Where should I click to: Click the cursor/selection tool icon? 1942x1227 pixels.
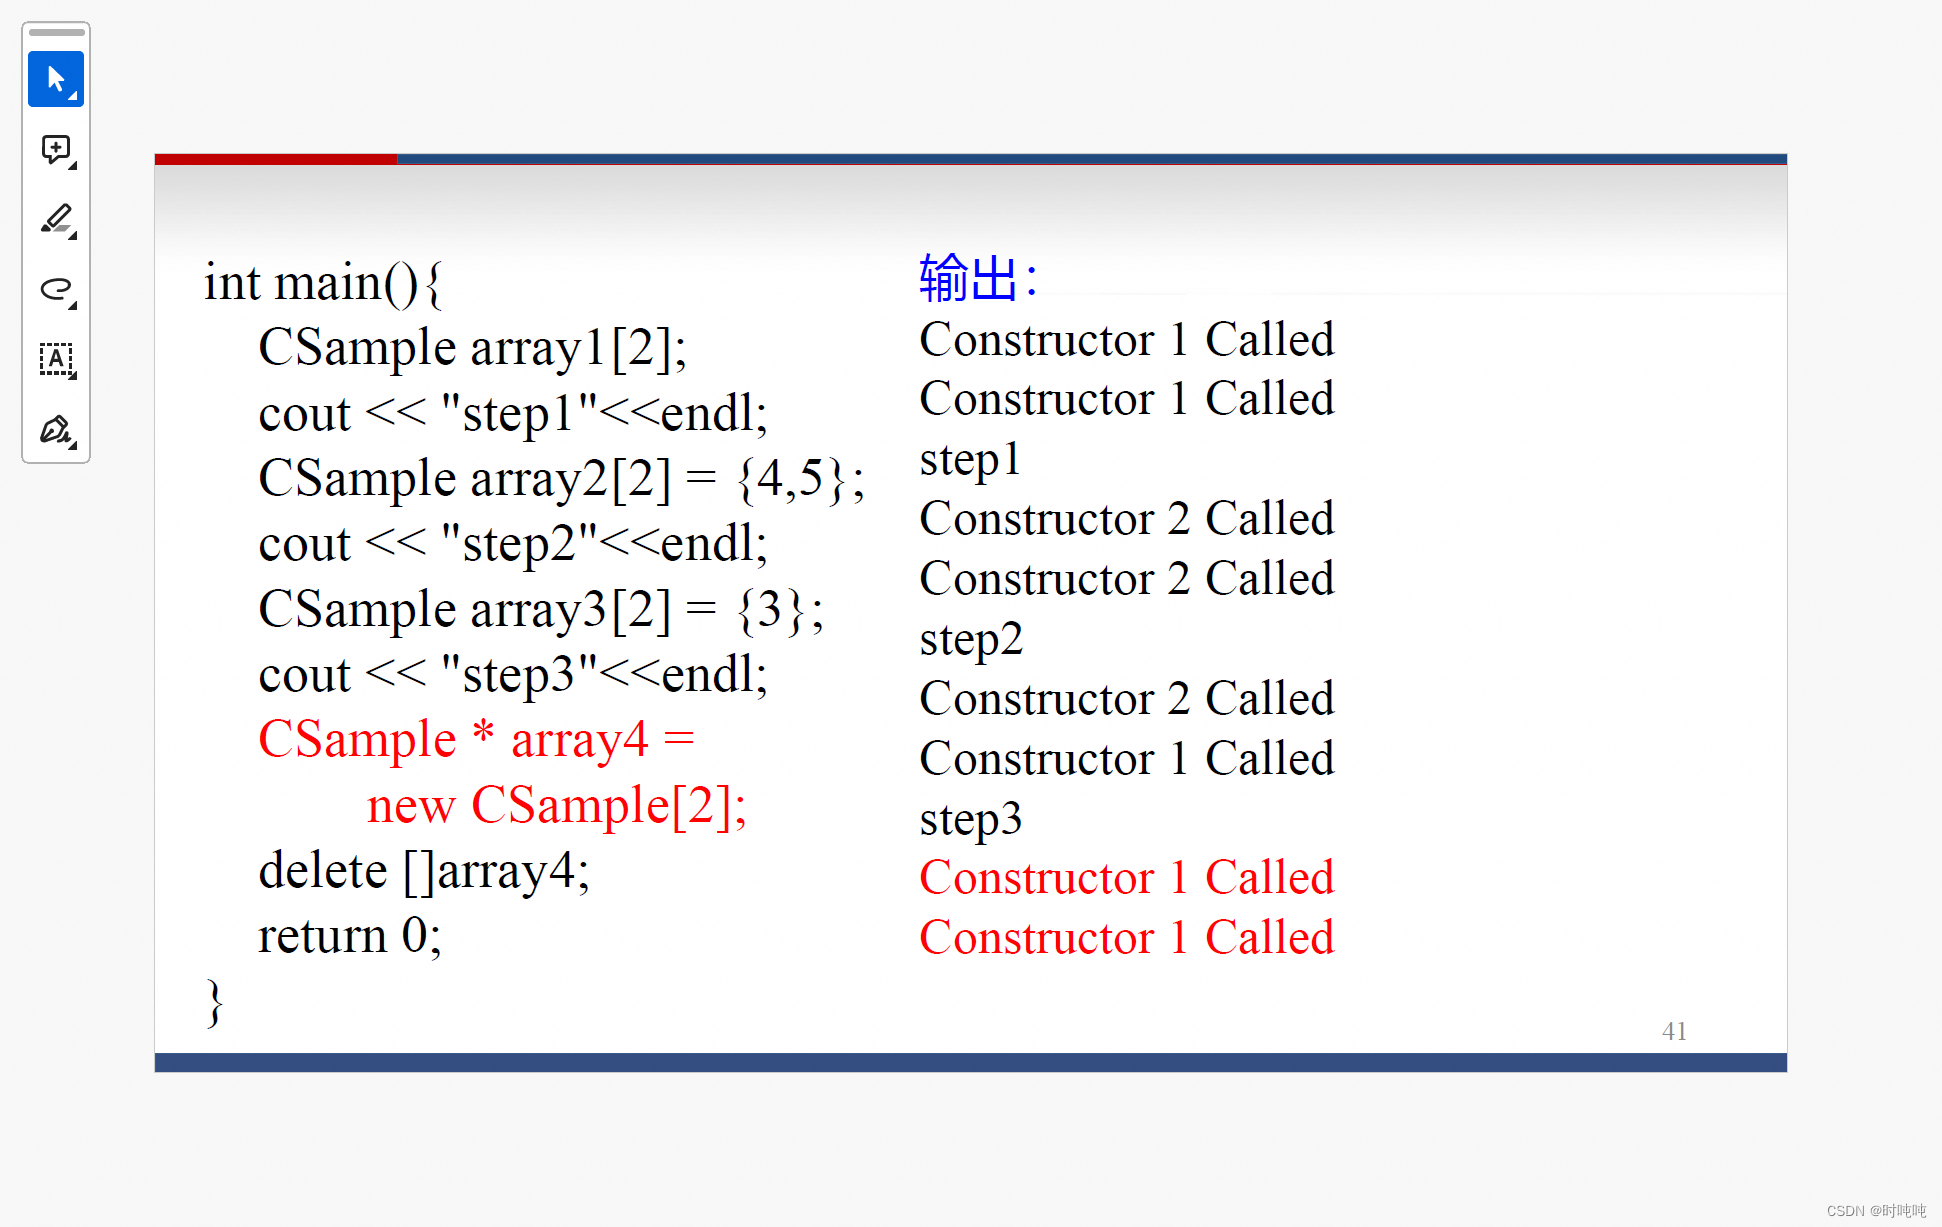click(57, 79)
